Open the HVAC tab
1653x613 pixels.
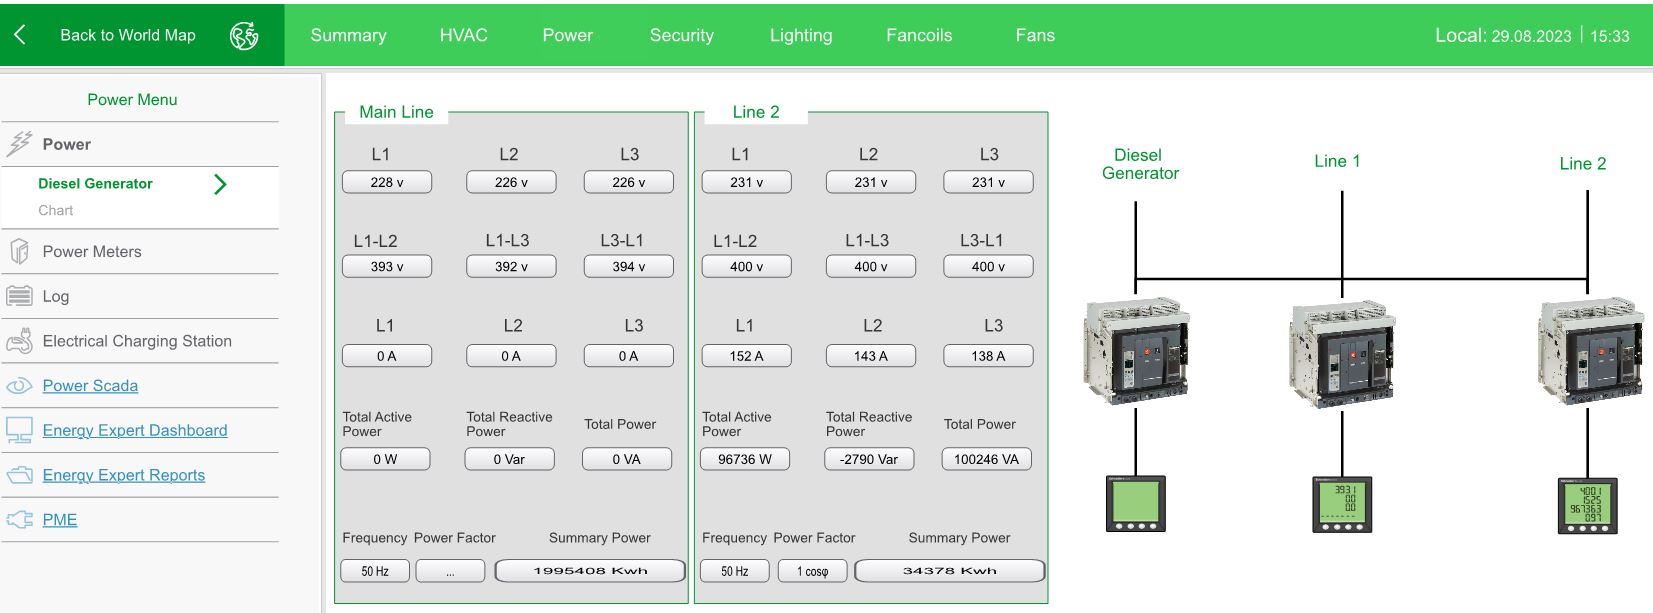(463, 35)
